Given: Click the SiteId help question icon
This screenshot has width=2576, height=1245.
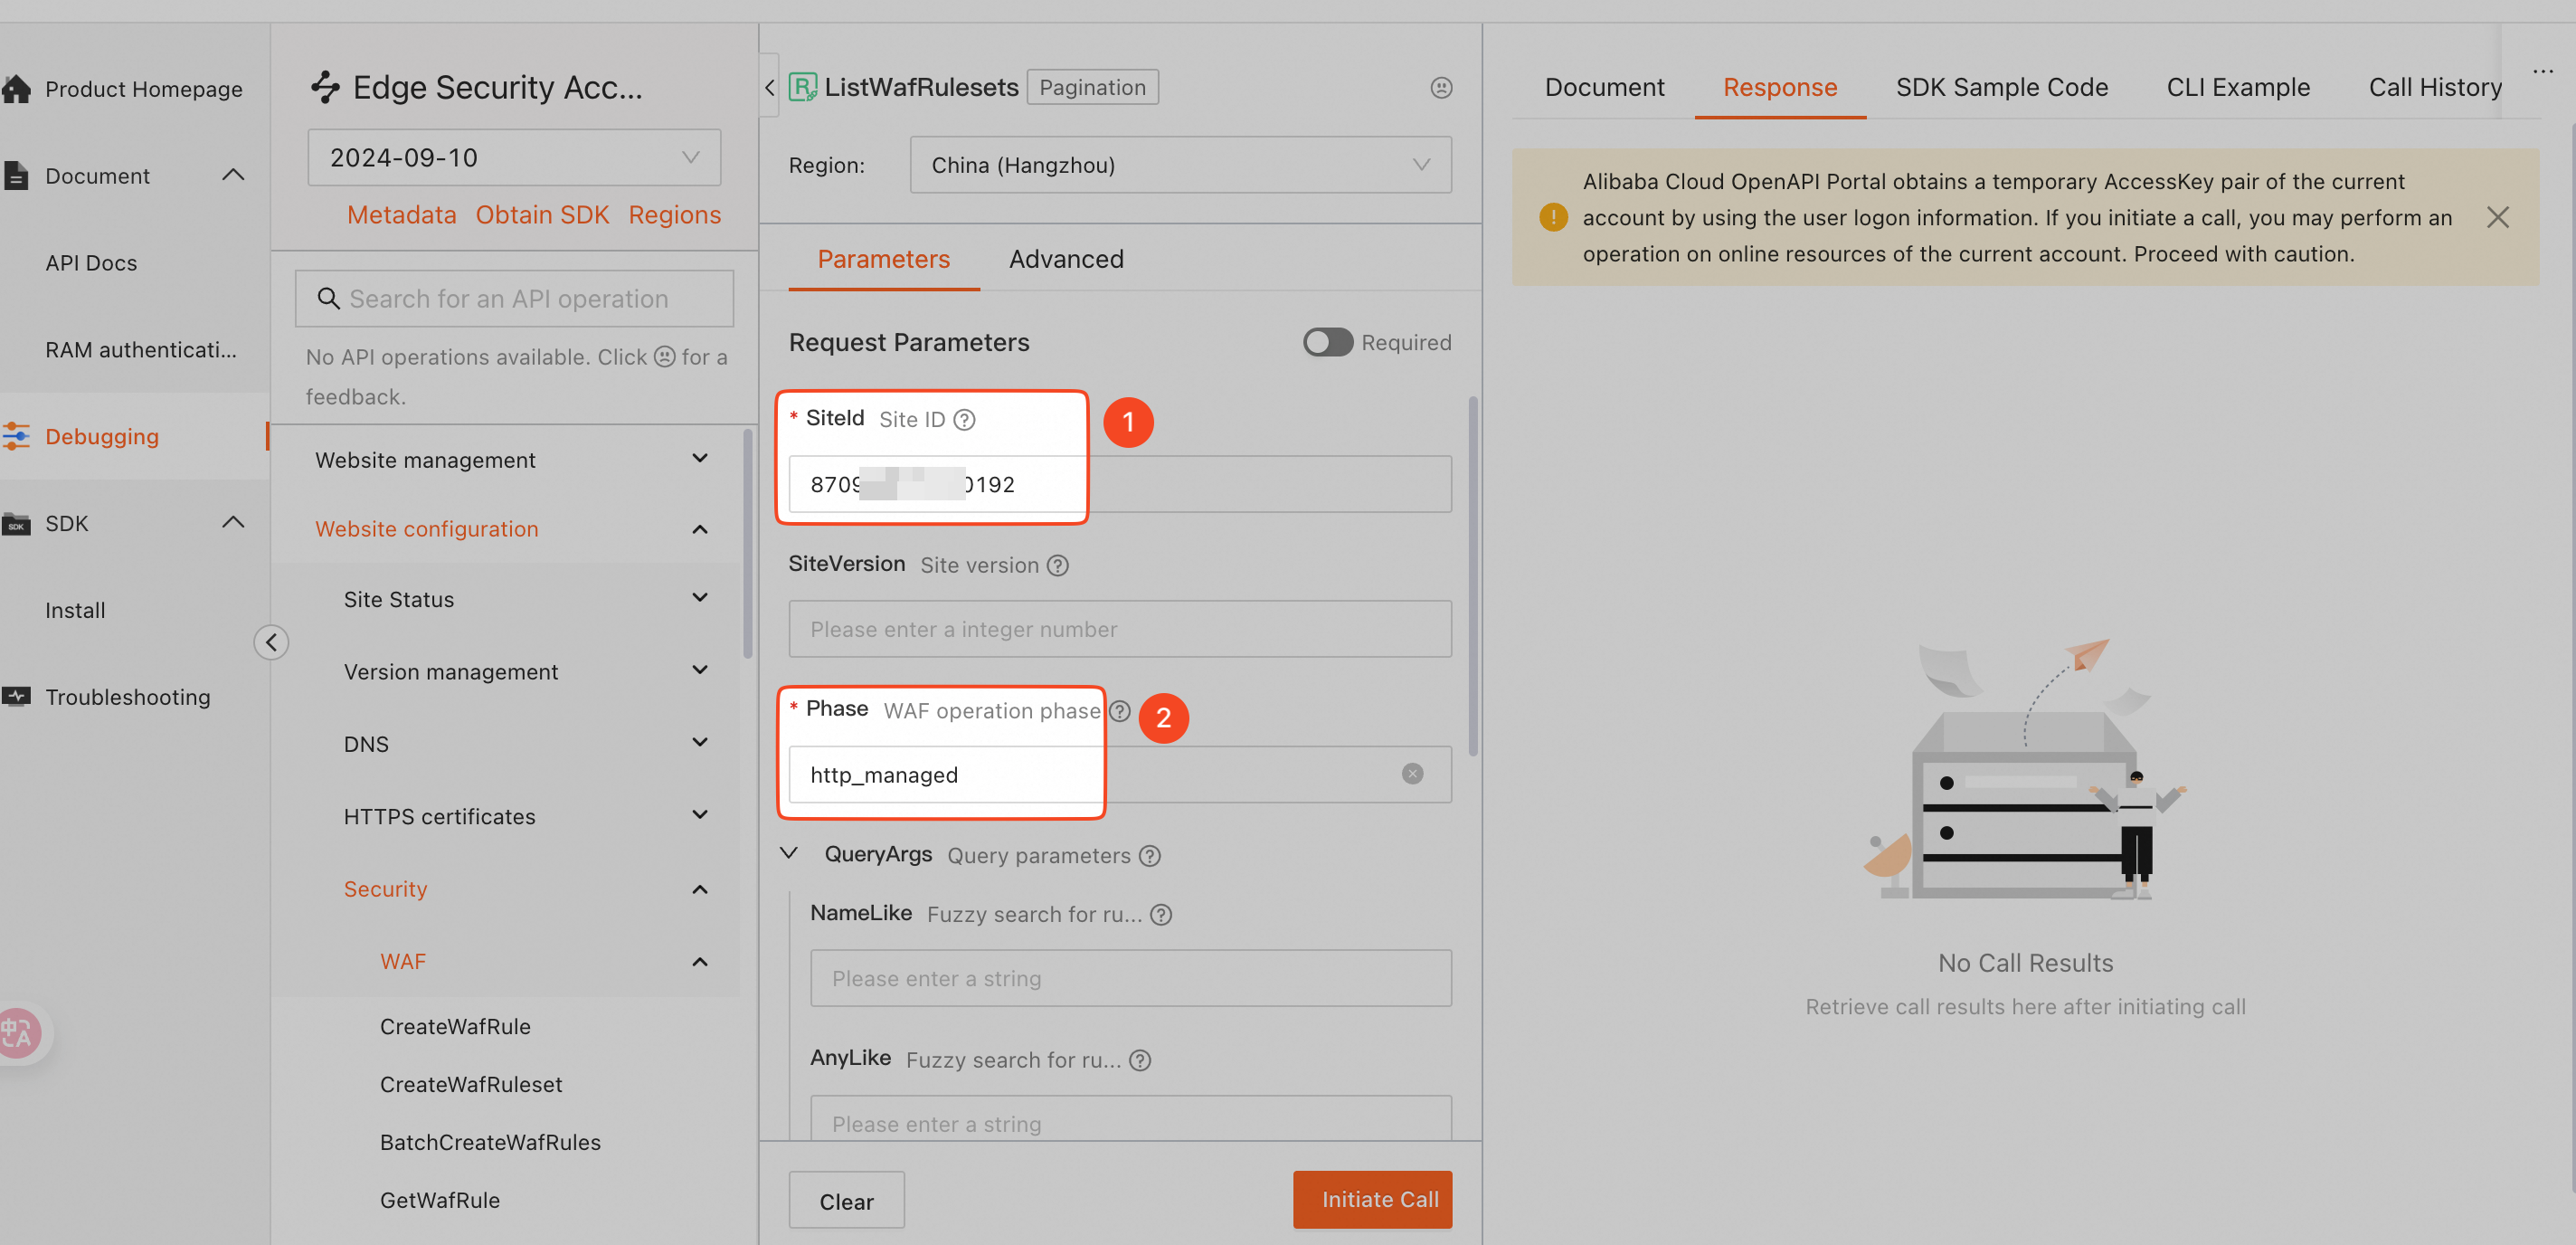Looking at the screenshot, I should [x=964, y=420].
